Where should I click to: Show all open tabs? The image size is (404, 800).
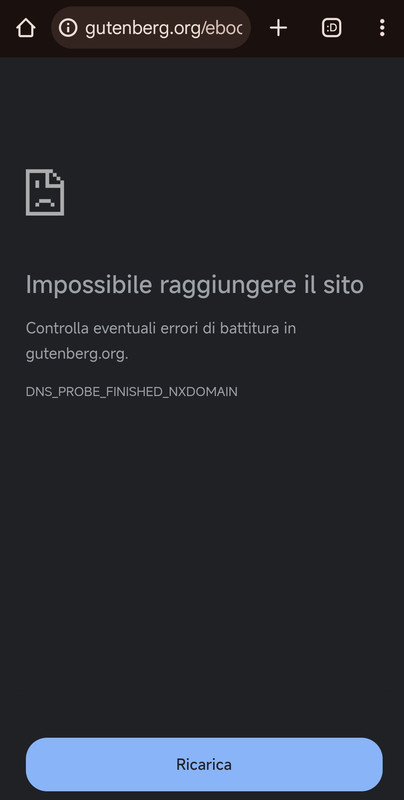click(332, 28)
